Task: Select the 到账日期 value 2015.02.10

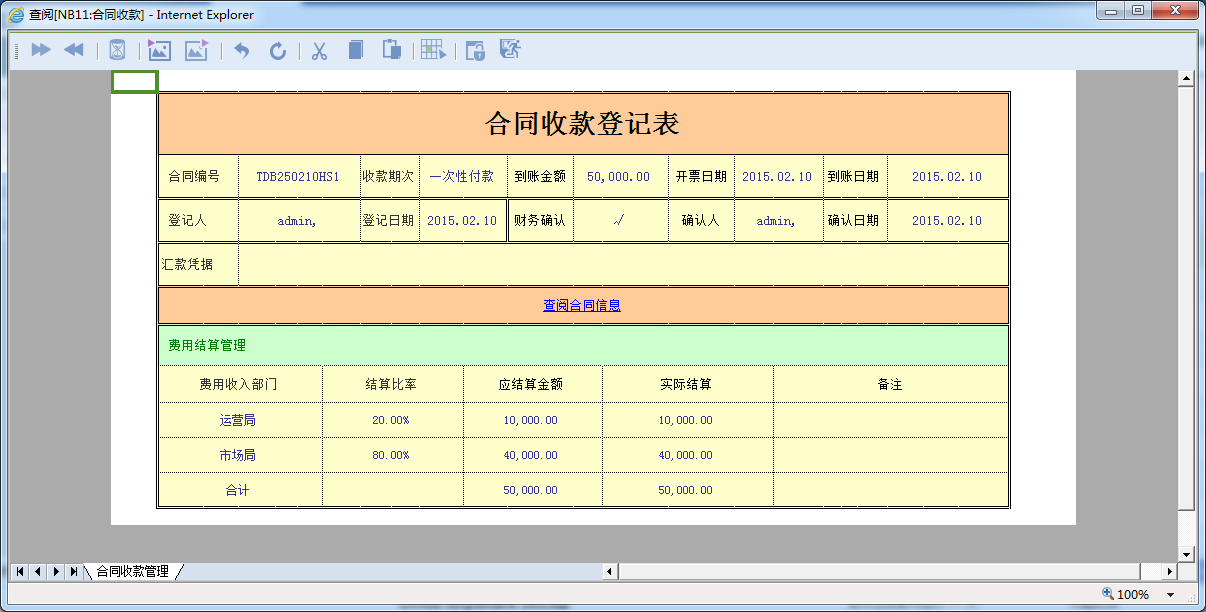Action: coord(947,177)
